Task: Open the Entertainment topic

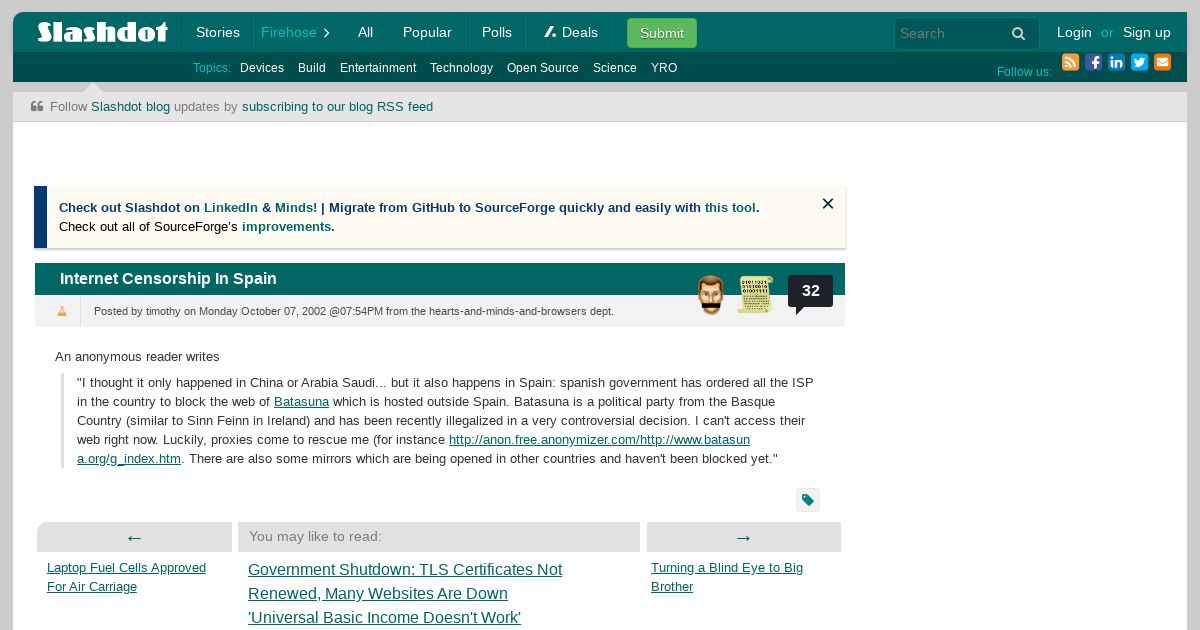Action: [378, 68]
